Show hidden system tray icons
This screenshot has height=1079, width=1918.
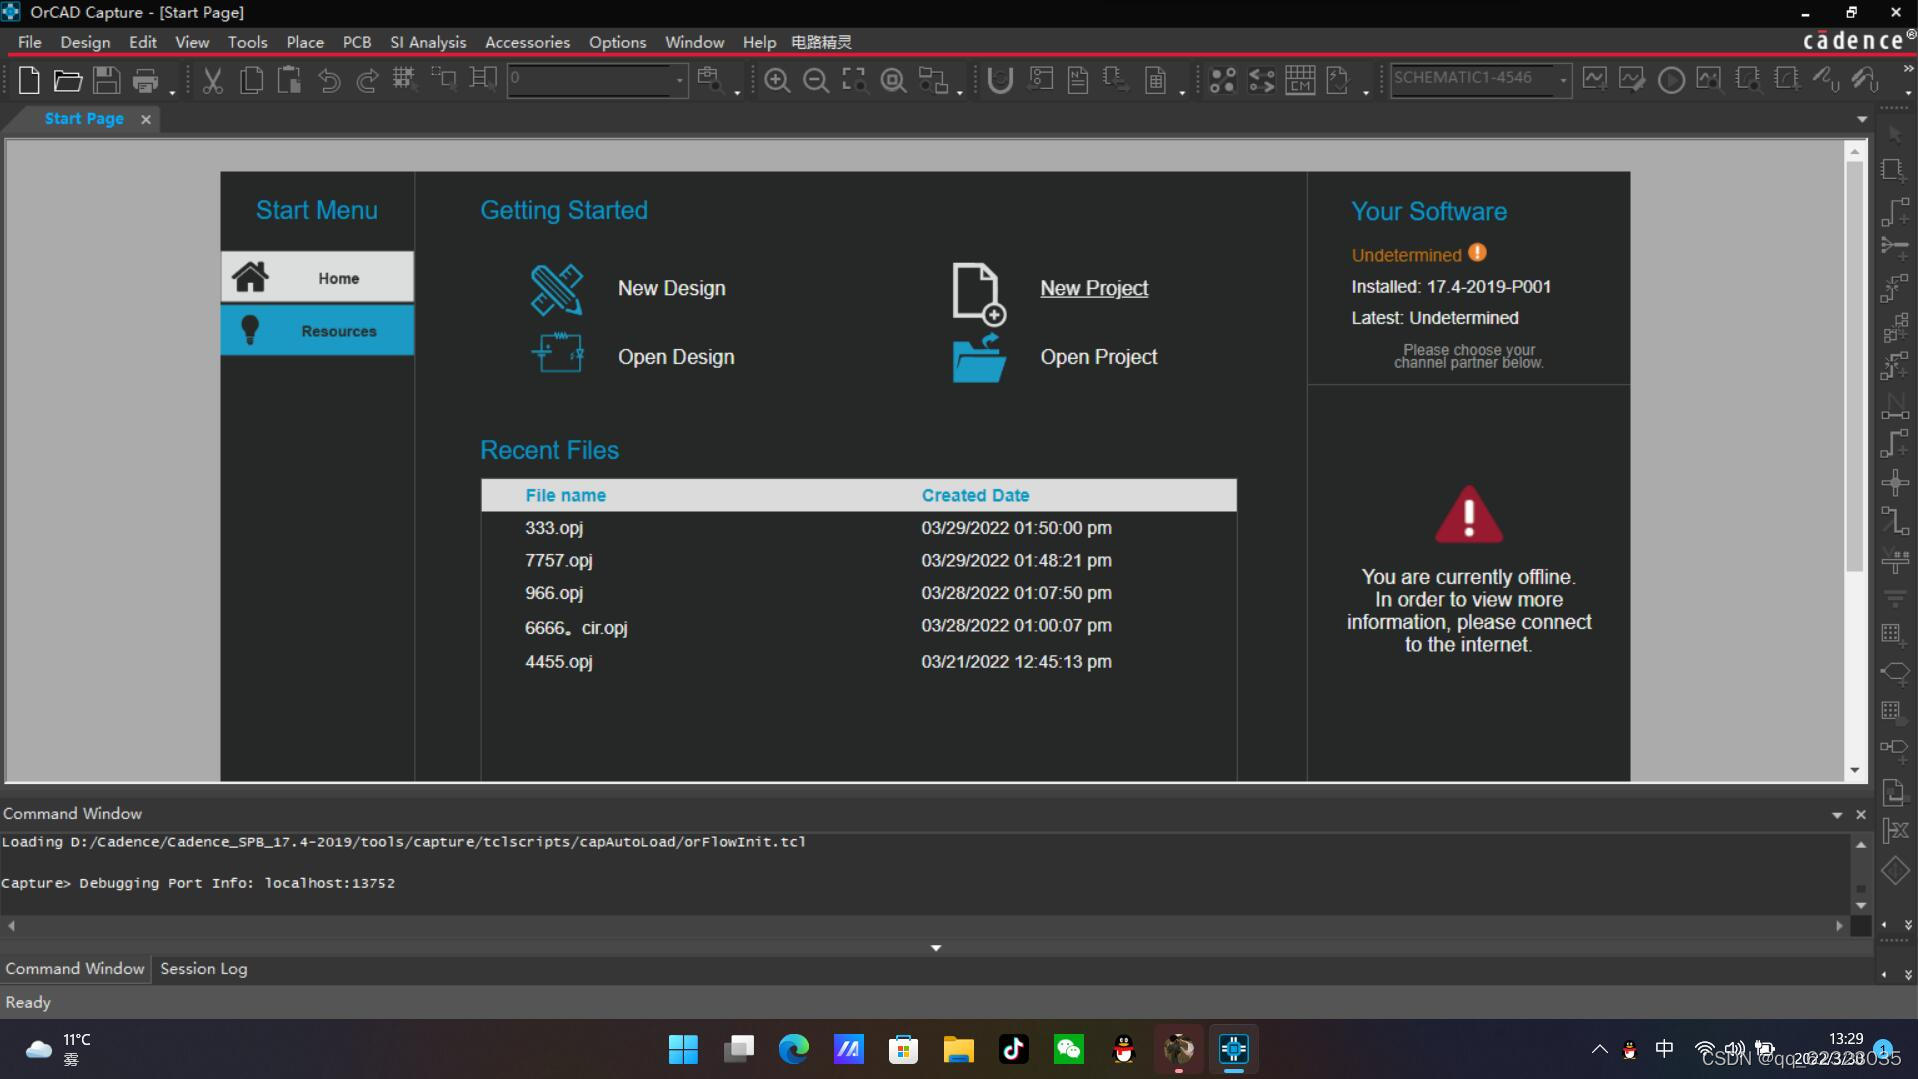tap(1599, 1049)
